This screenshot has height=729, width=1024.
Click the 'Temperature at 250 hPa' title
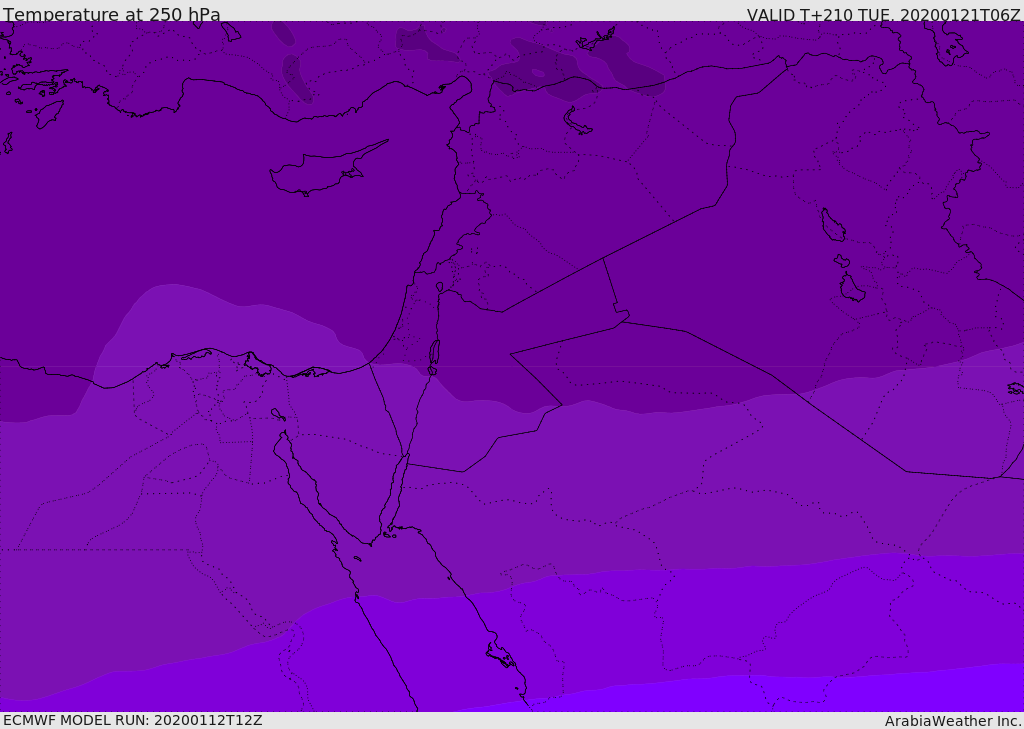tap(112, 14)
